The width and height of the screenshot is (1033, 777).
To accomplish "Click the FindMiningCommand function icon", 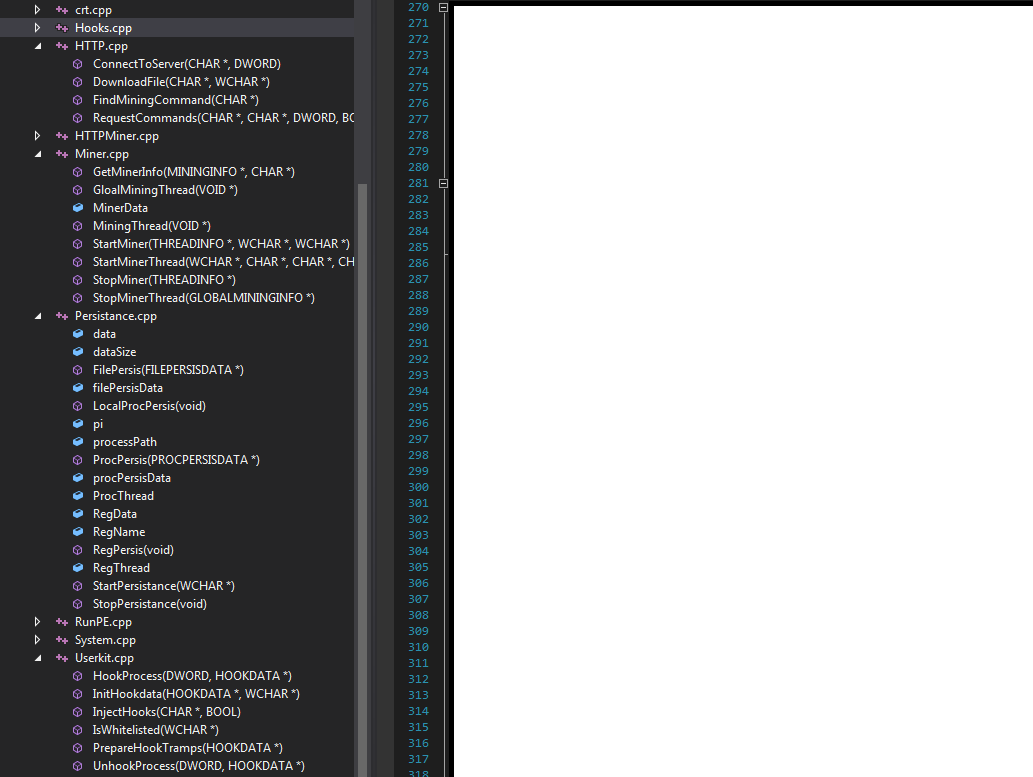I will tap(78, 100).
